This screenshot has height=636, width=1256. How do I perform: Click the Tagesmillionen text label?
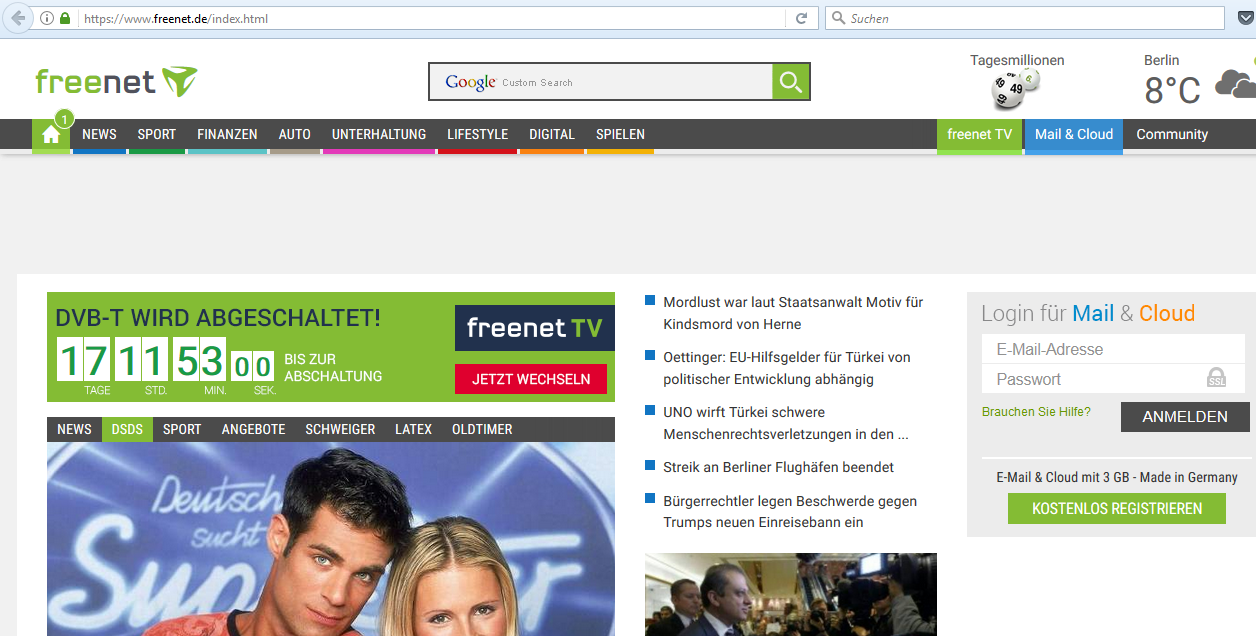1017,60
